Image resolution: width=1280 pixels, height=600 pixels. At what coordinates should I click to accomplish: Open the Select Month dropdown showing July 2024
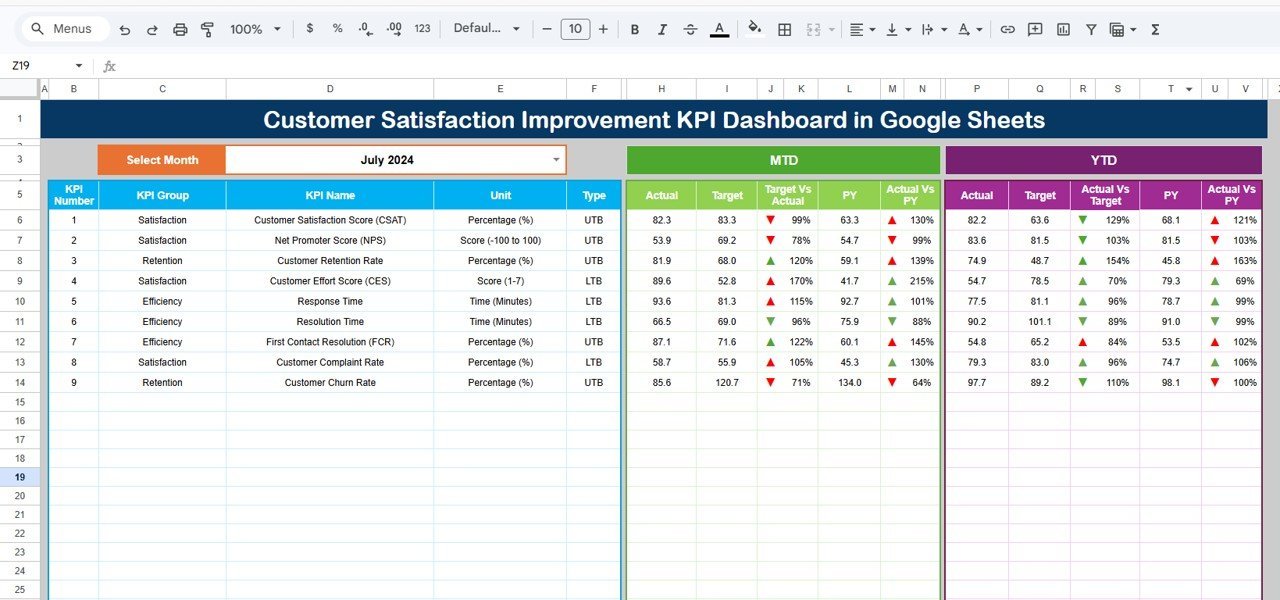pyautogui.click(x=556, y=159)
